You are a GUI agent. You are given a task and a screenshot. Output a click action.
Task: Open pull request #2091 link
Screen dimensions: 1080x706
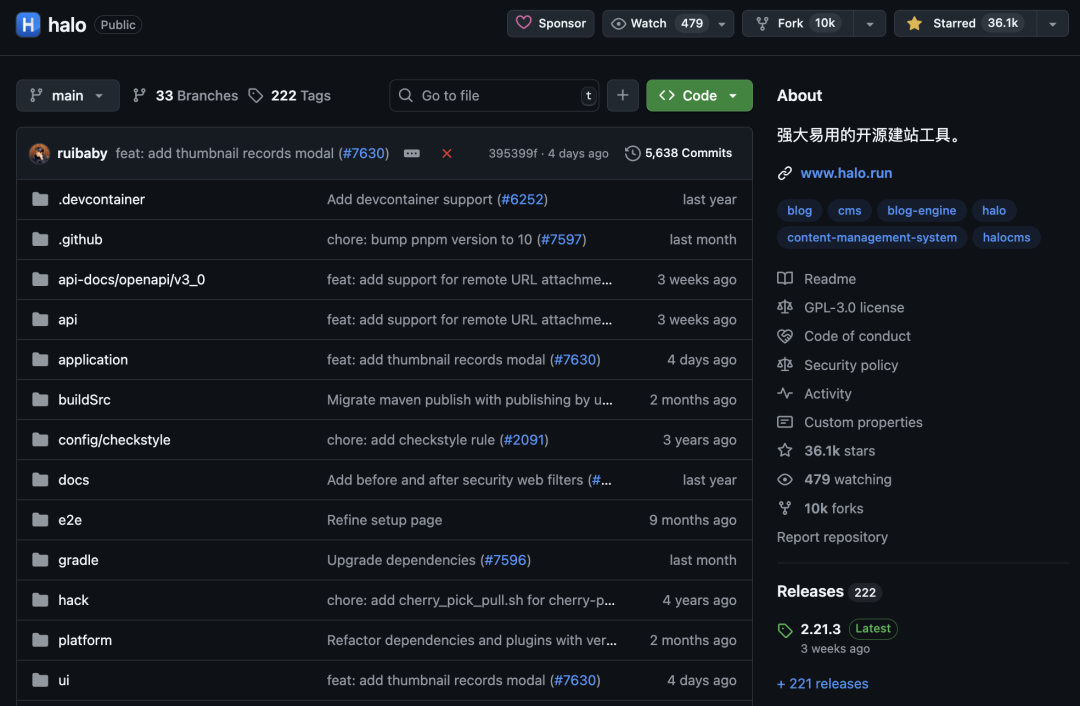click(x=524, y=439)
